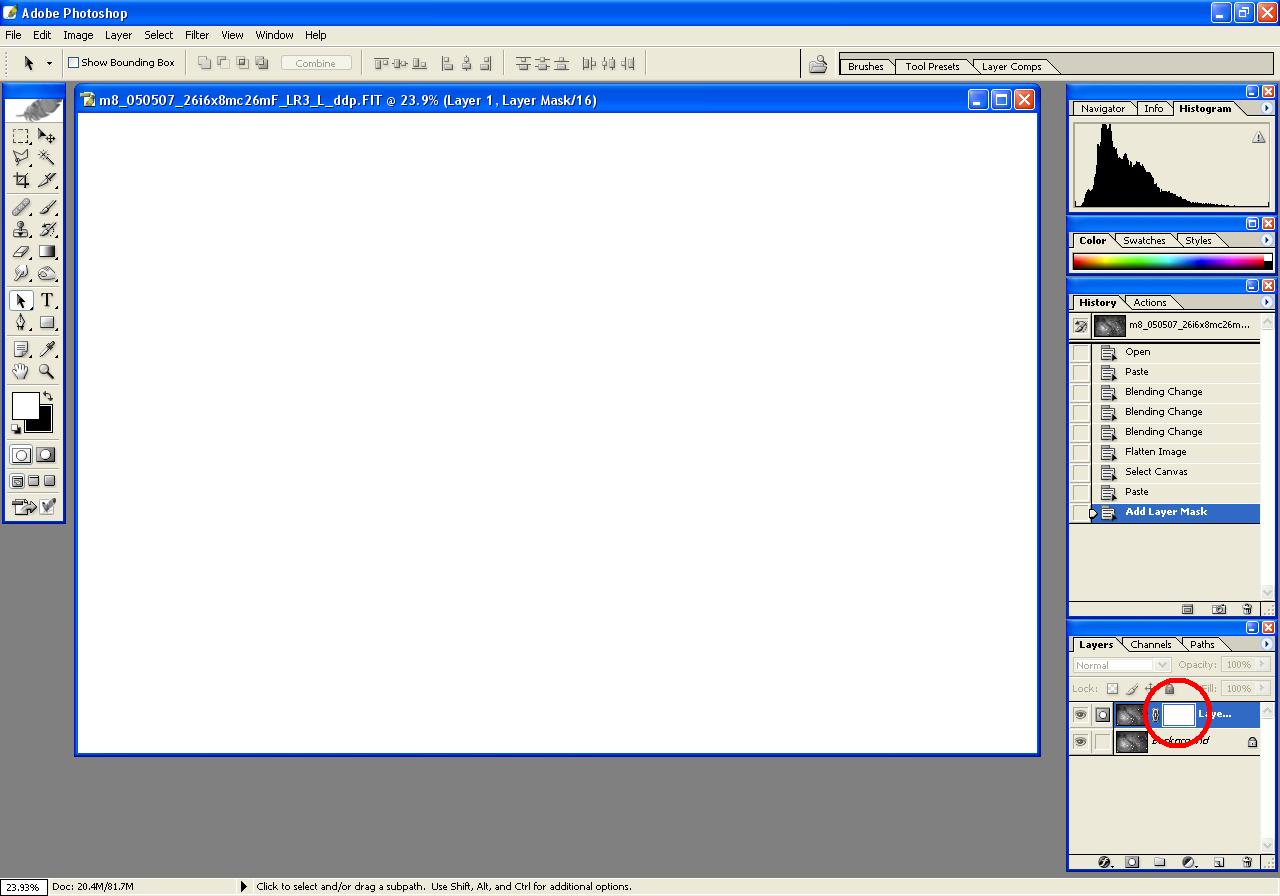
Task: Select the Crop tool
Action: (21, 181)
